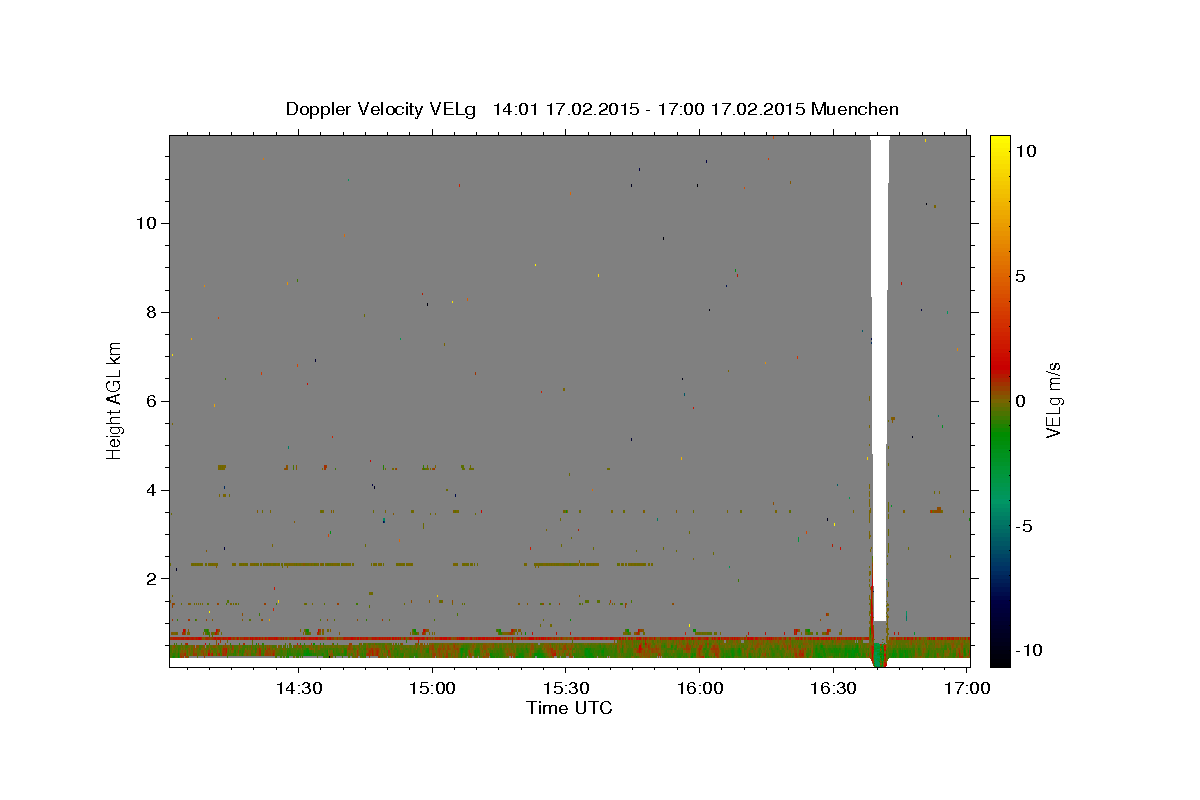The height and width of the screenshot is (800, 1200).
Task: Click the 16:30 time tick label
Action: coord(833,688)
